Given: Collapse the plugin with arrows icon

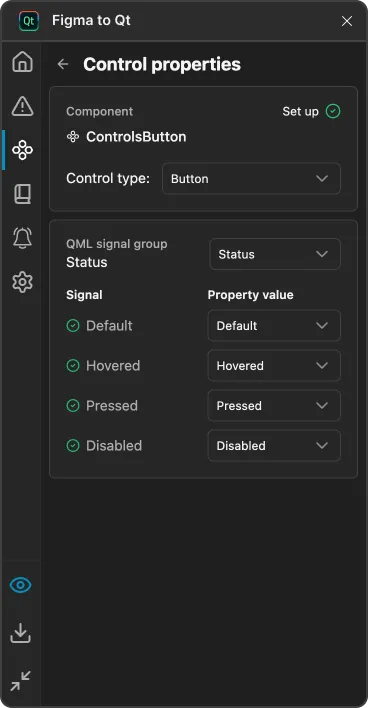Looking at the screenshot, I should click(21, 680).
